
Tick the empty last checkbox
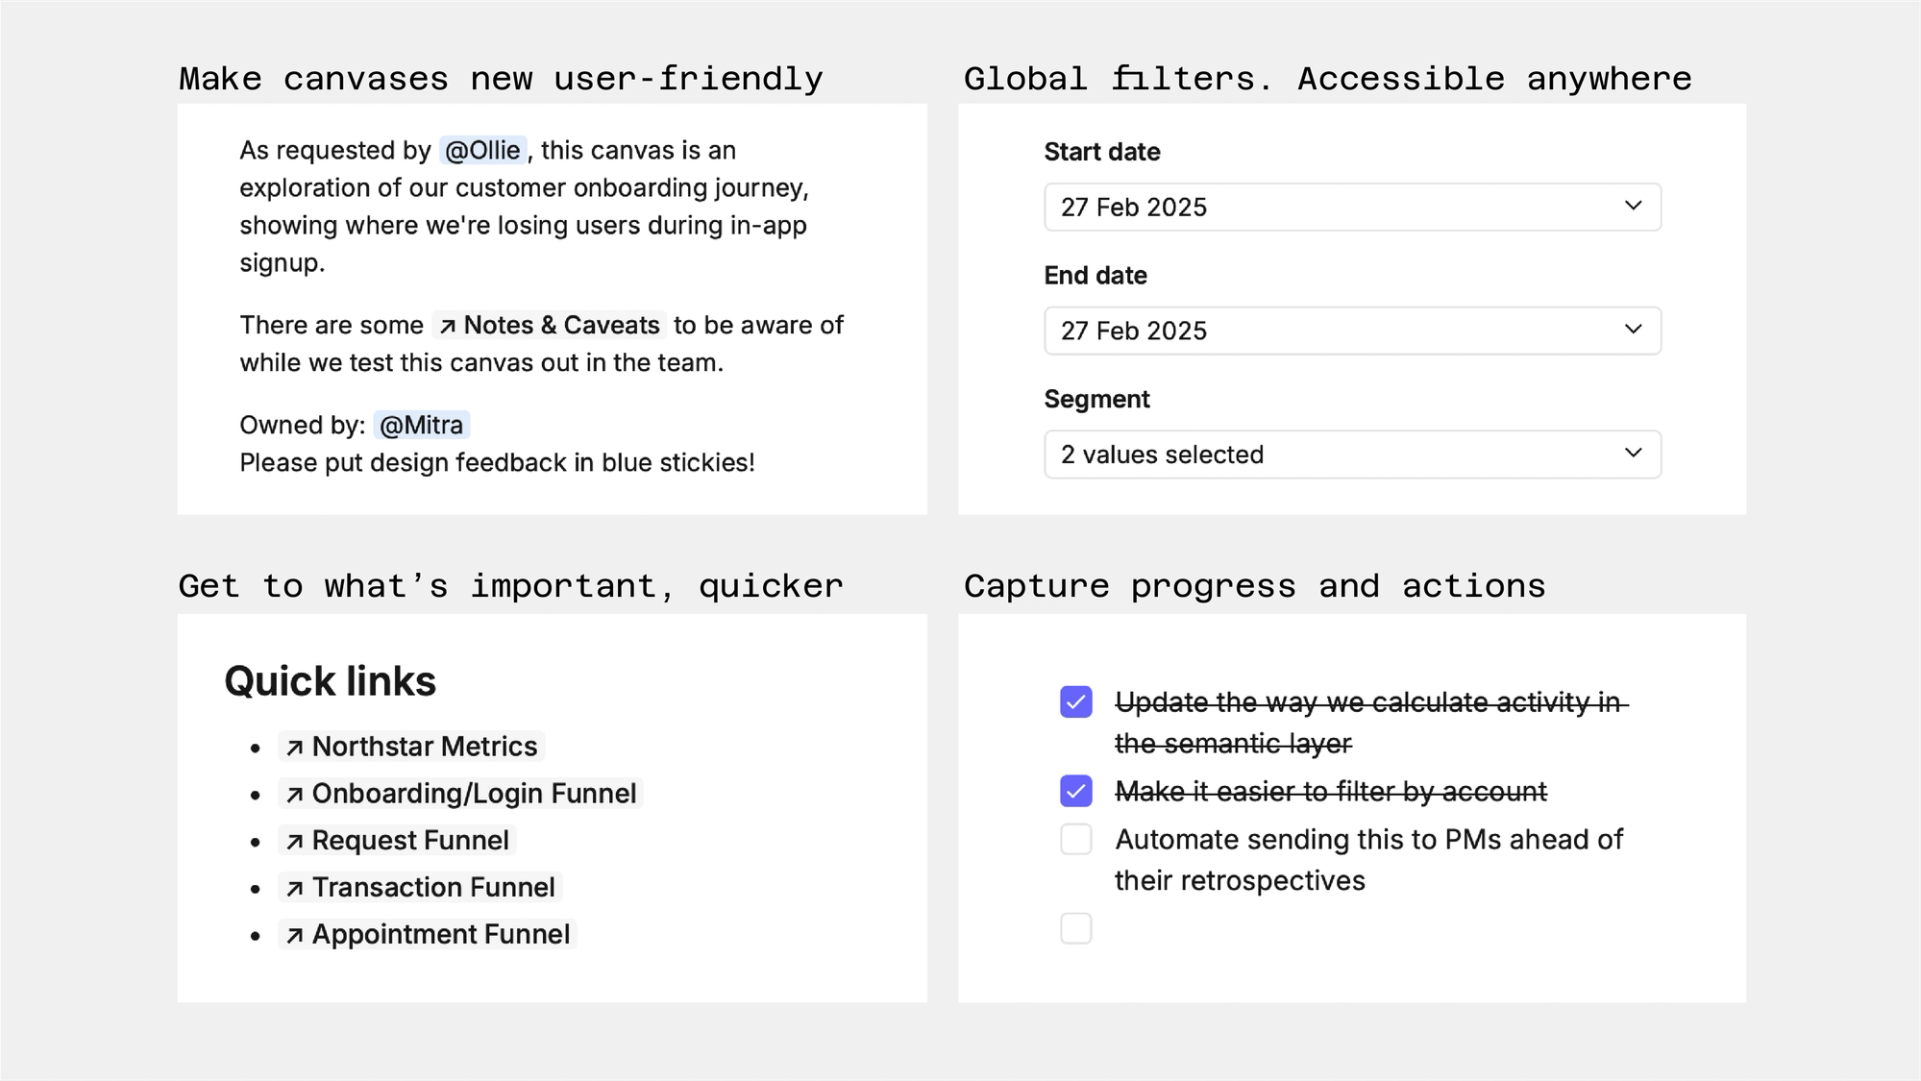coord(1076,928)
